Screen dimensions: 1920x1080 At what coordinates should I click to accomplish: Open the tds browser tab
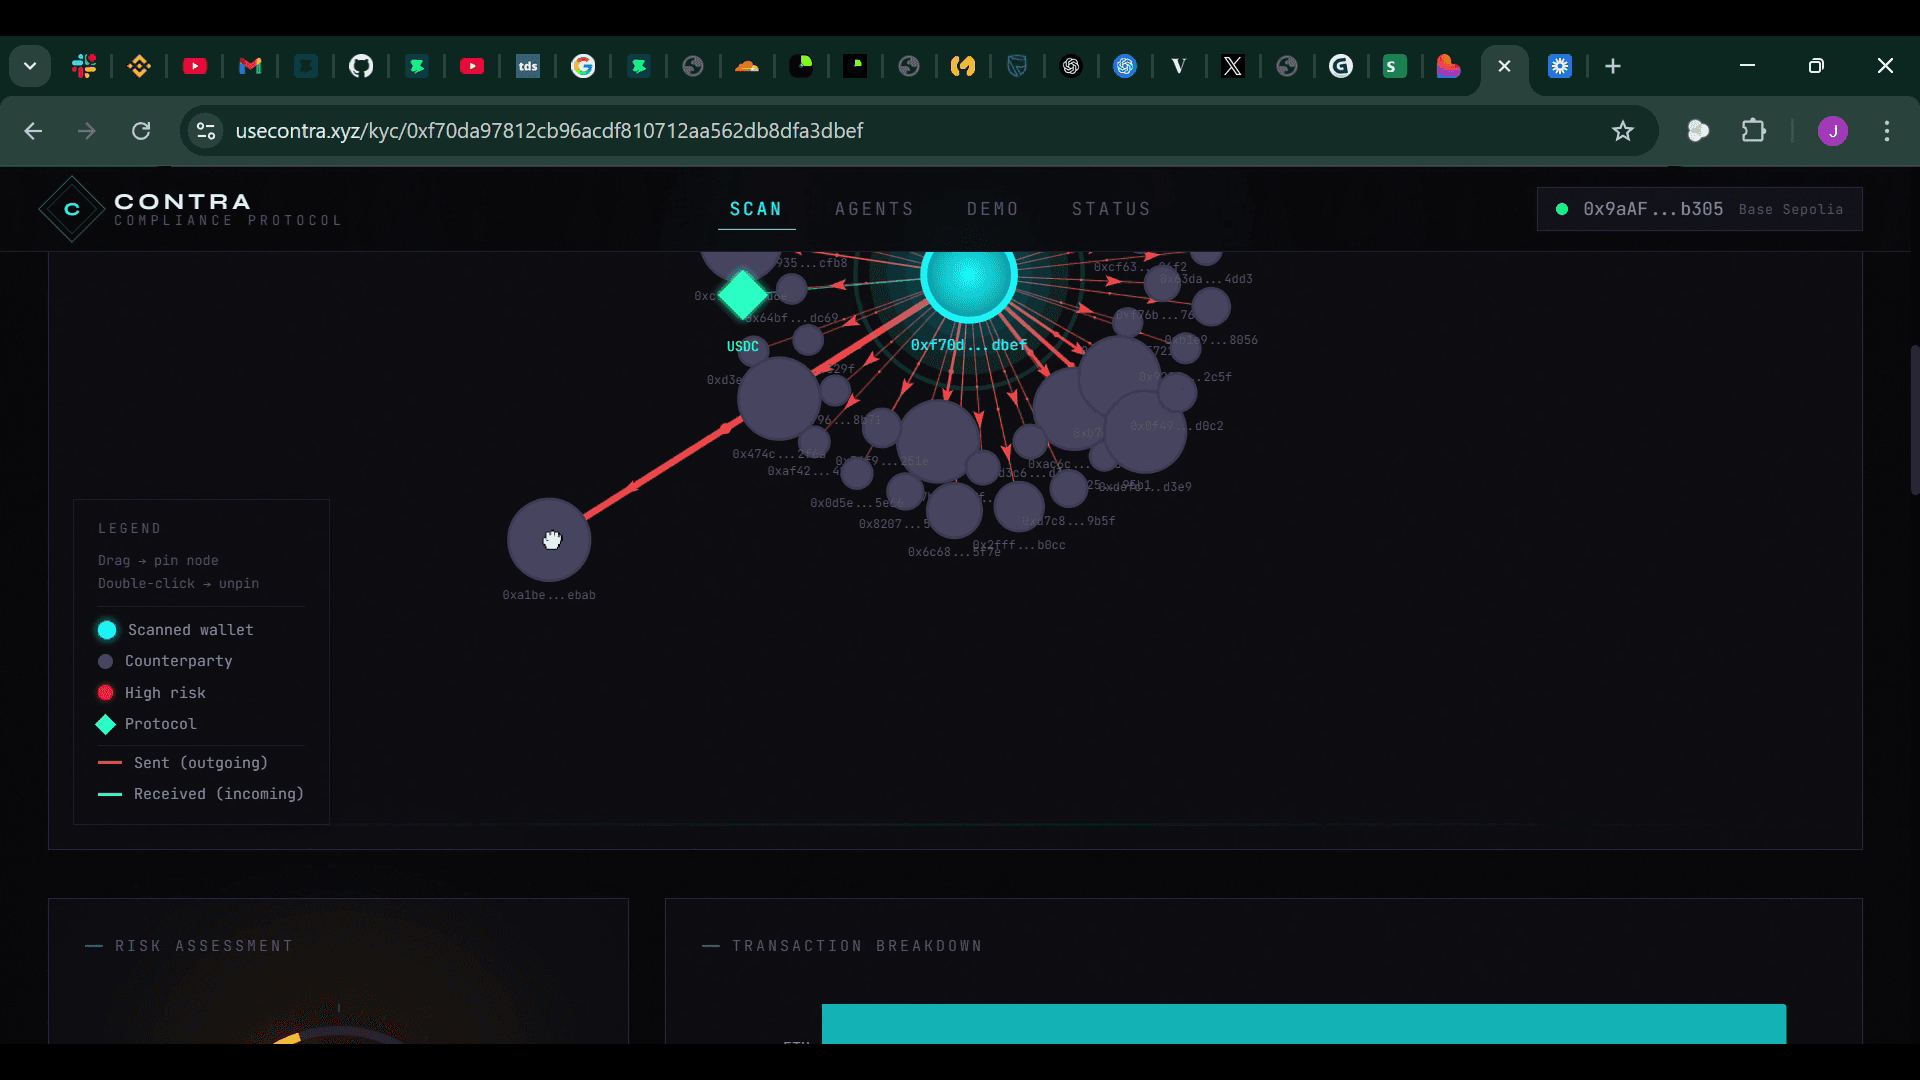click(528, 66)
